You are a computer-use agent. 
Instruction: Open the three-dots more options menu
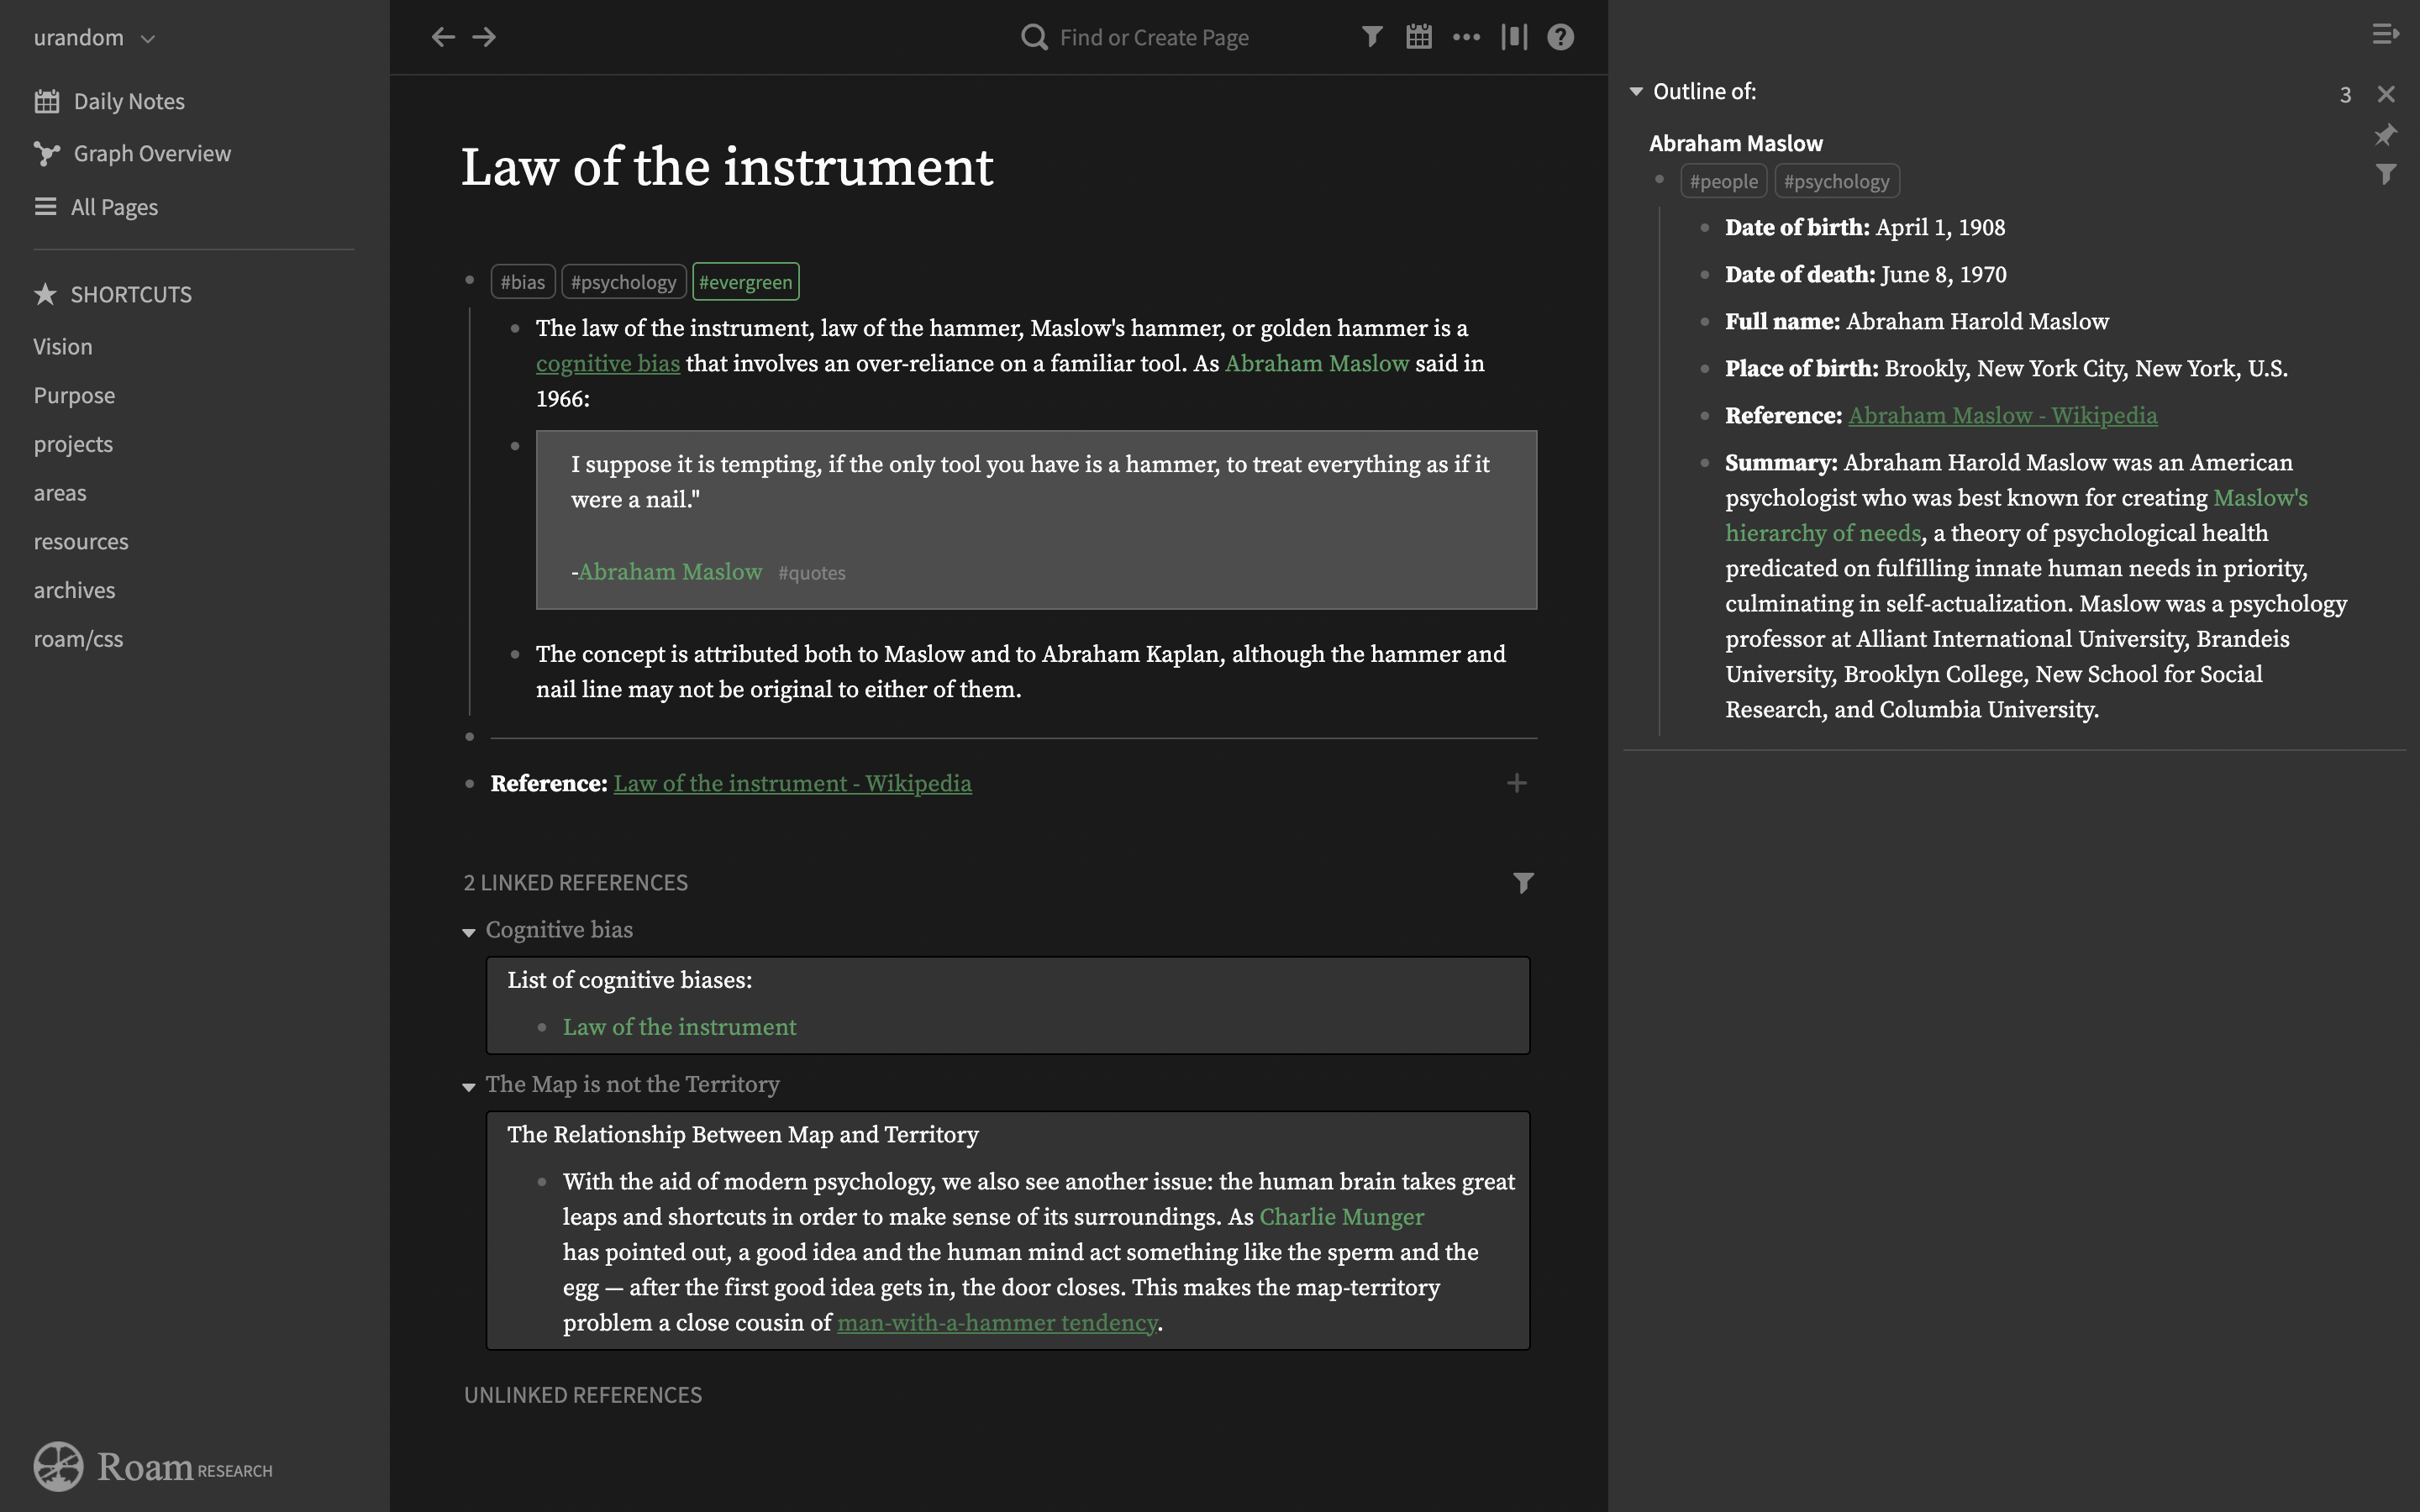pyautogui.click(x=1466, y=37)
